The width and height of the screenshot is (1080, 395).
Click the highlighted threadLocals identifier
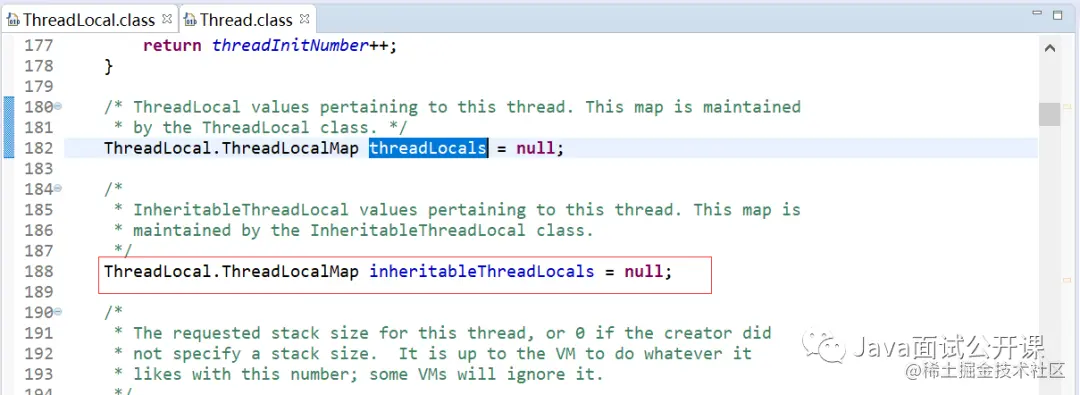428,148
